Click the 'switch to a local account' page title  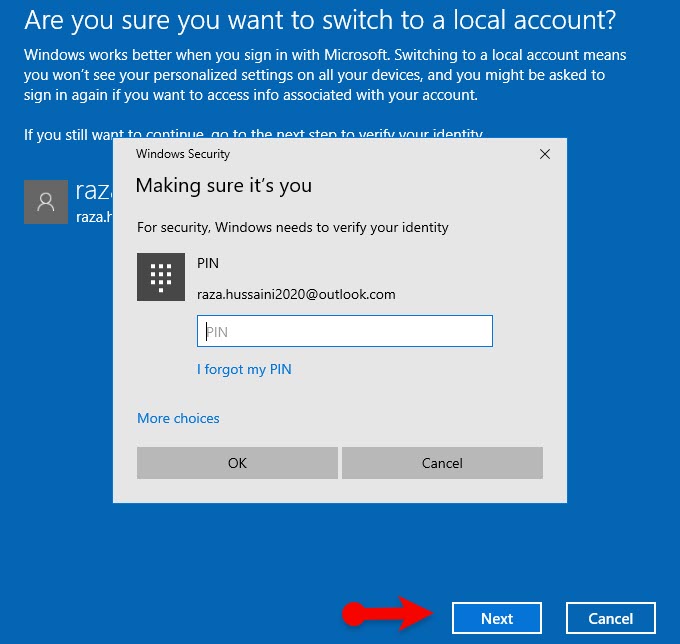tap(320, 20)
